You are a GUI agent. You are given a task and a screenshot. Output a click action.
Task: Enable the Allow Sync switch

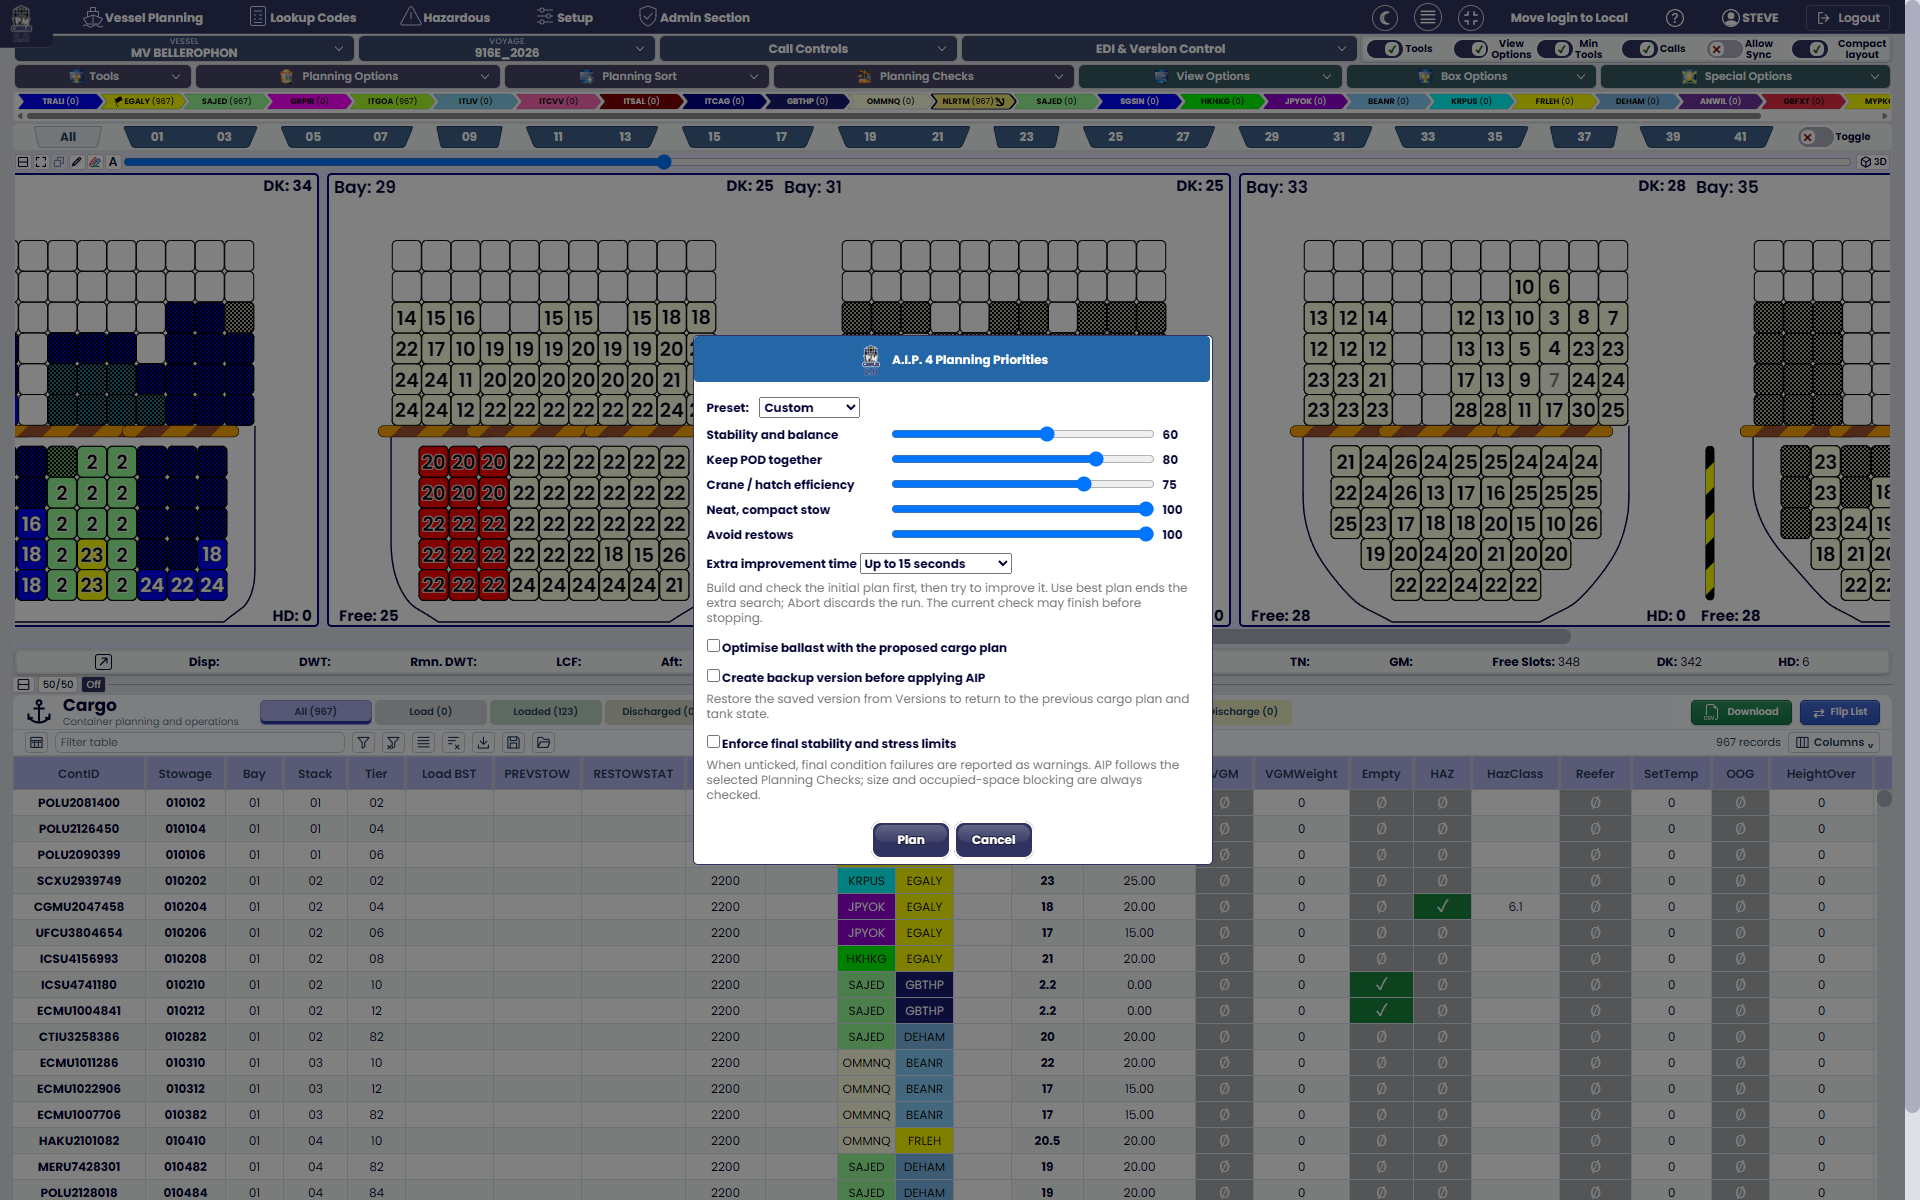[1724, 49]
